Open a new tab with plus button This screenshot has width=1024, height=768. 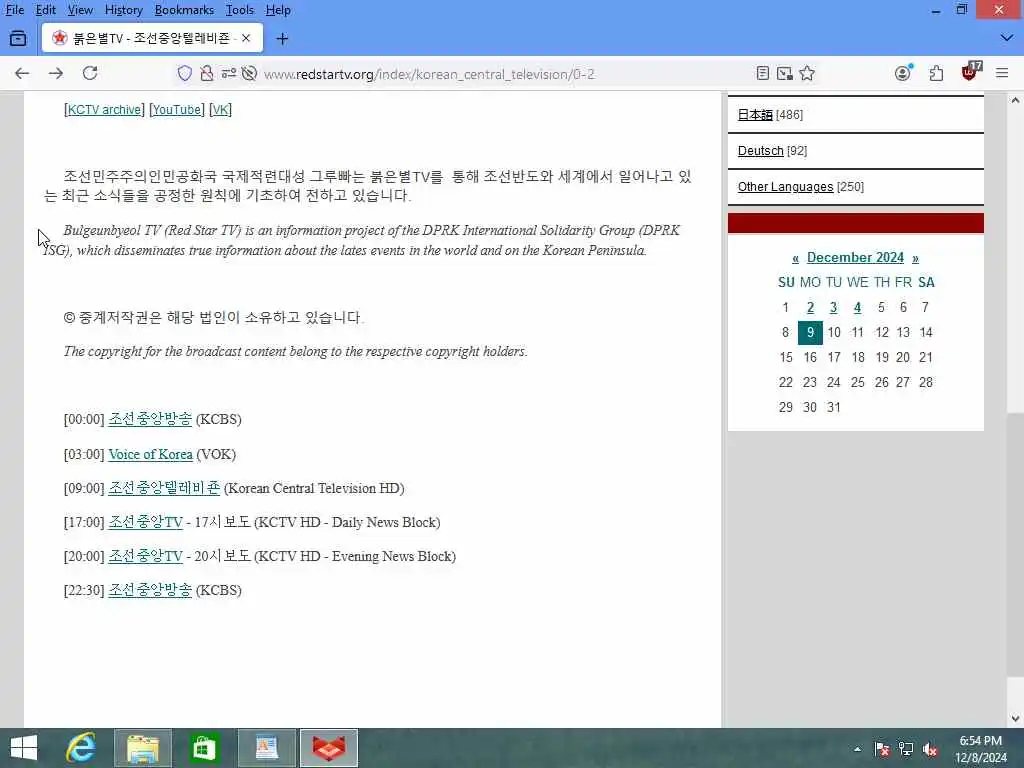(282, 39)
